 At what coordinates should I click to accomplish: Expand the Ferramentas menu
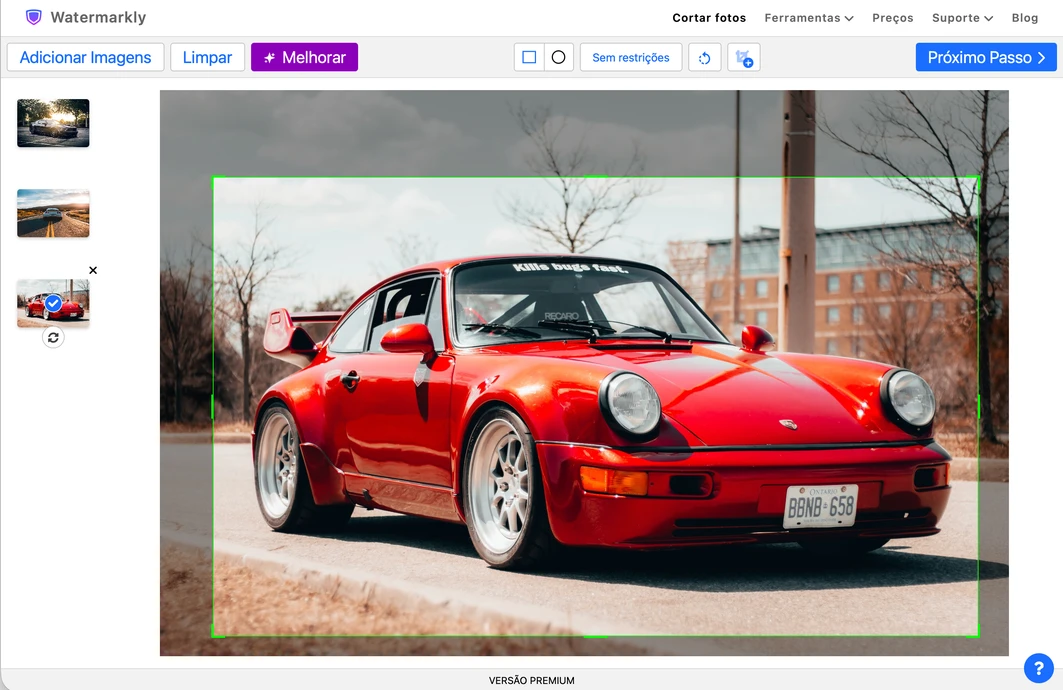pyautogui.click(x=808, y=18)
